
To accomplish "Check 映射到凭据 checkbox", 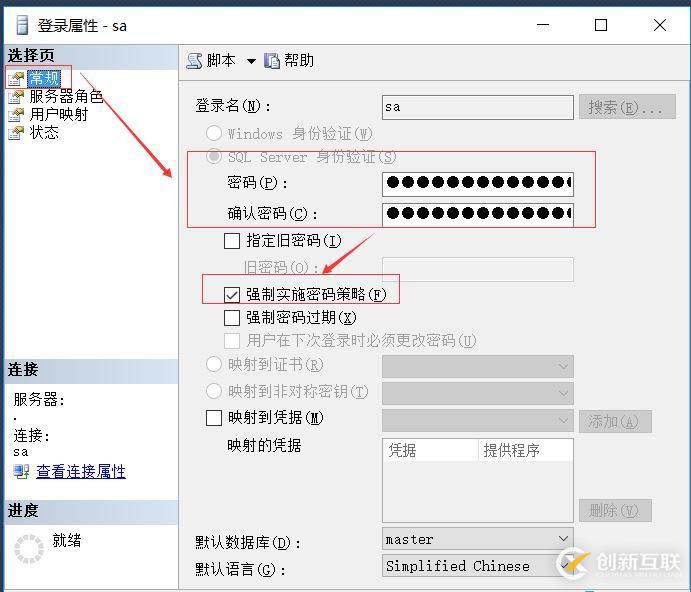I will (x=214, y=418).
